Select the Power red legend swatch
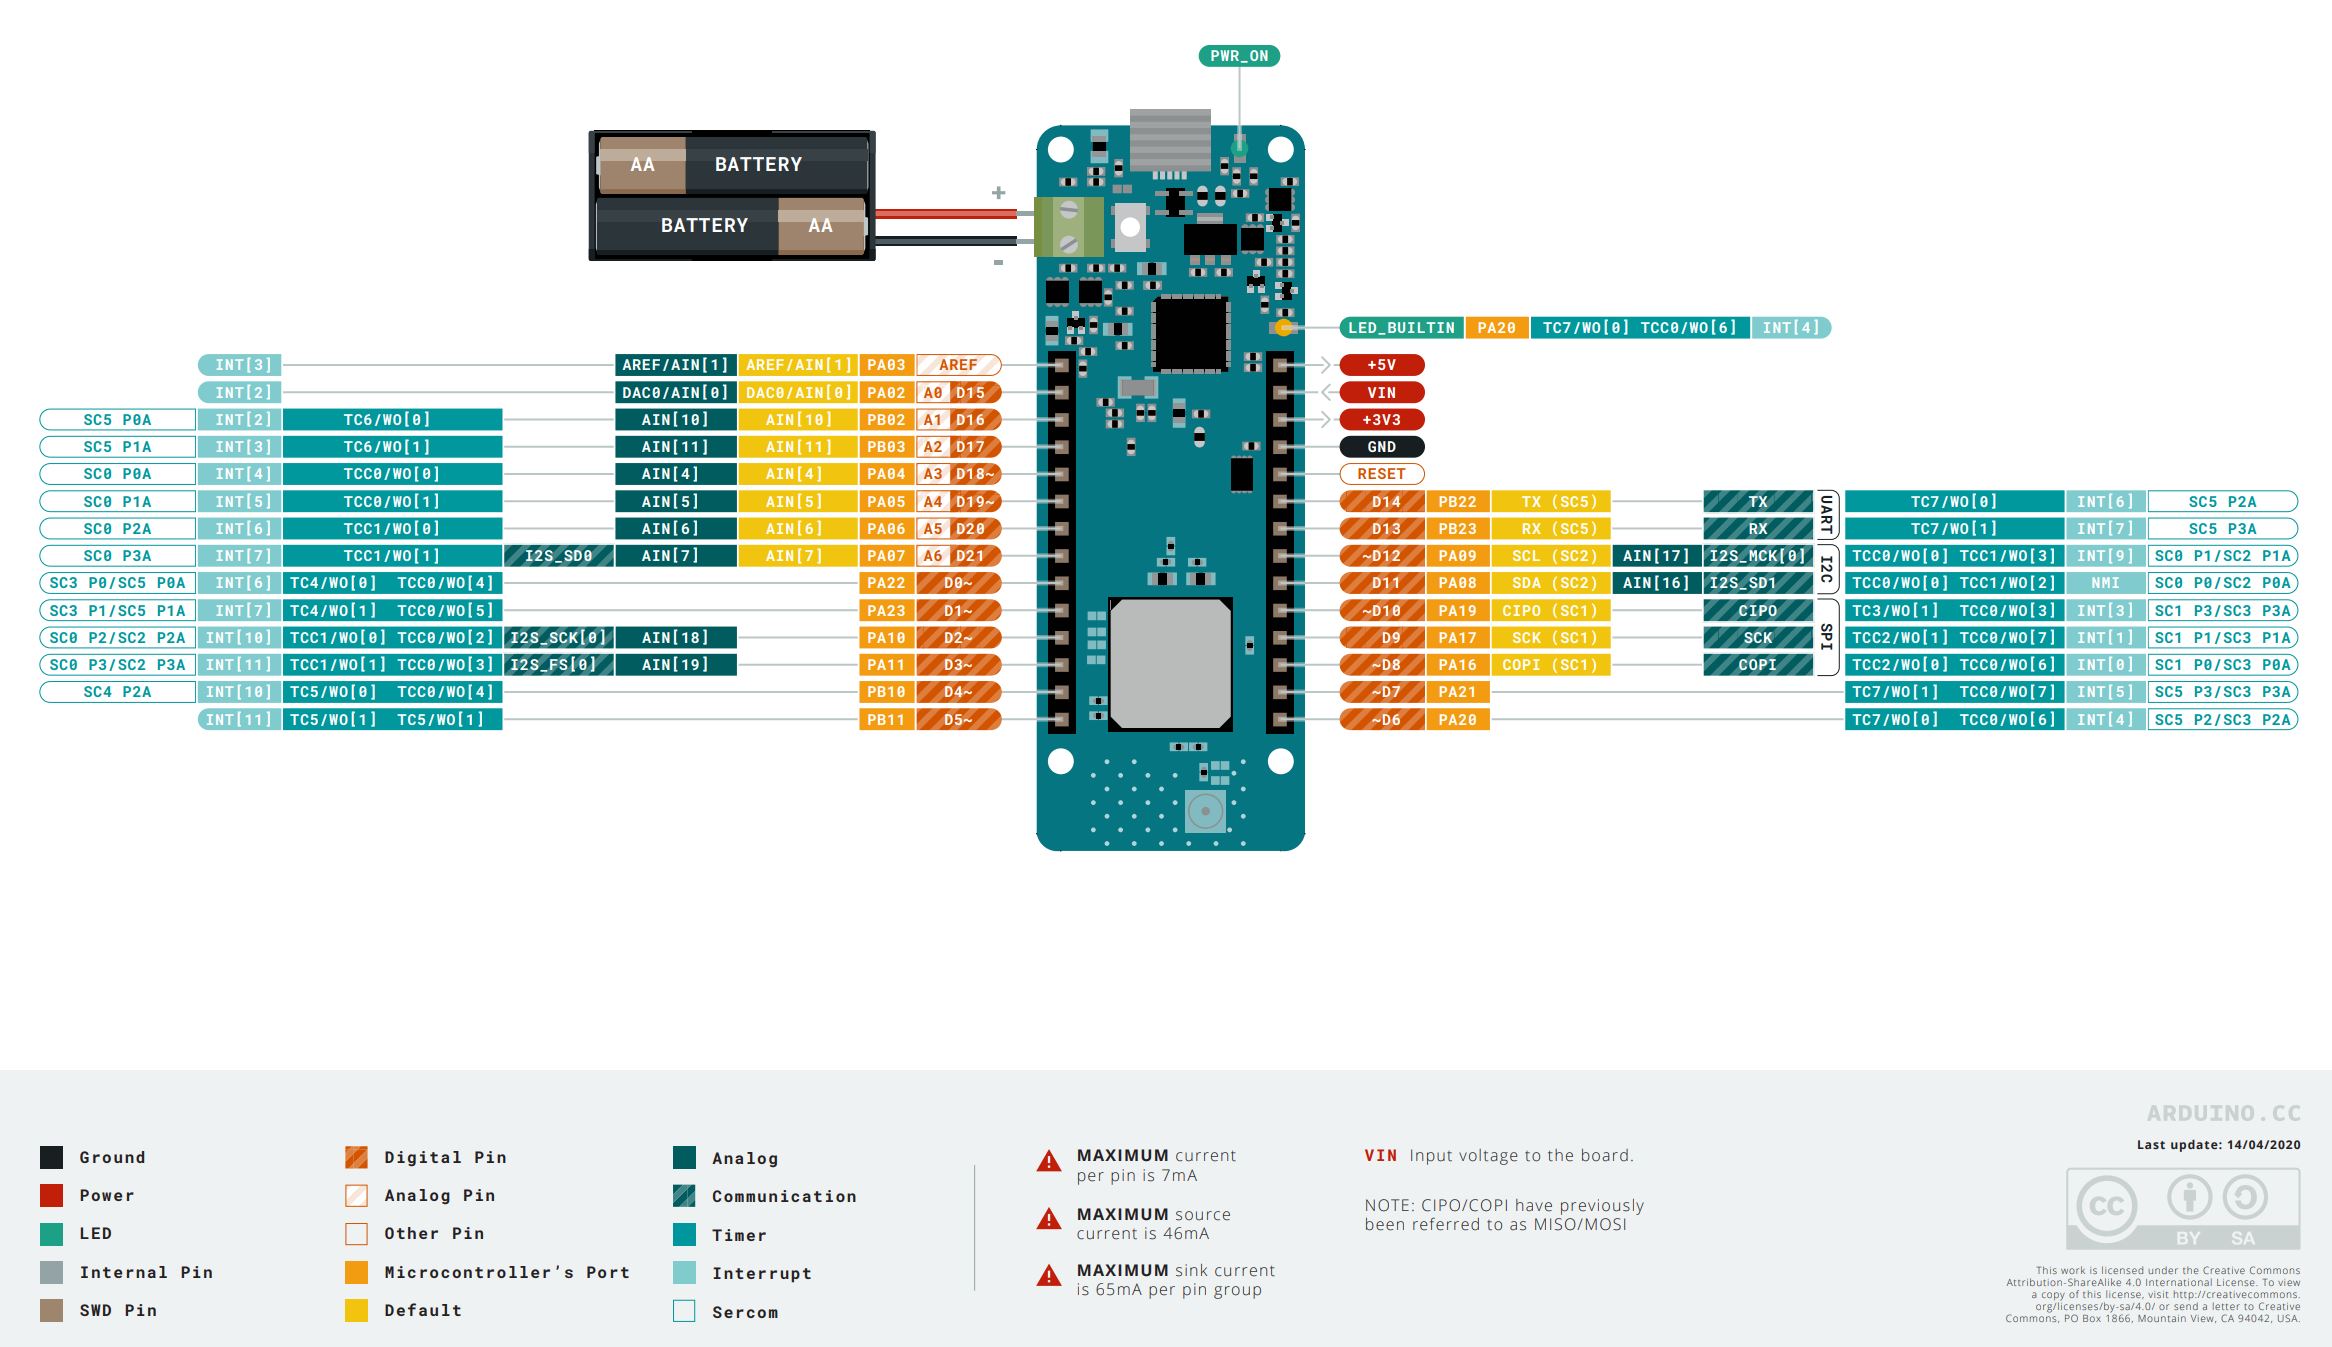Screen dimensions: 2332x1347 [51, 1195]
